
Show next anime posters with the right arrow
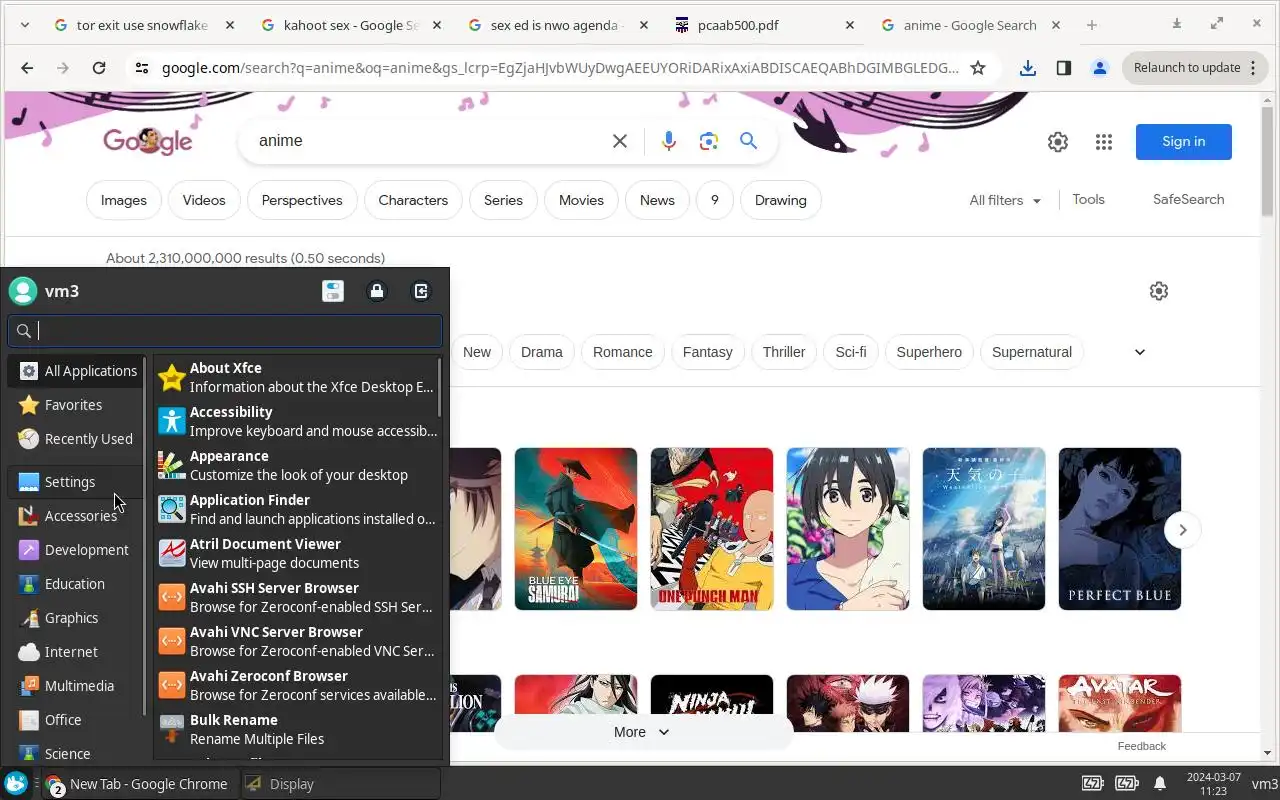coord(1183,530)
